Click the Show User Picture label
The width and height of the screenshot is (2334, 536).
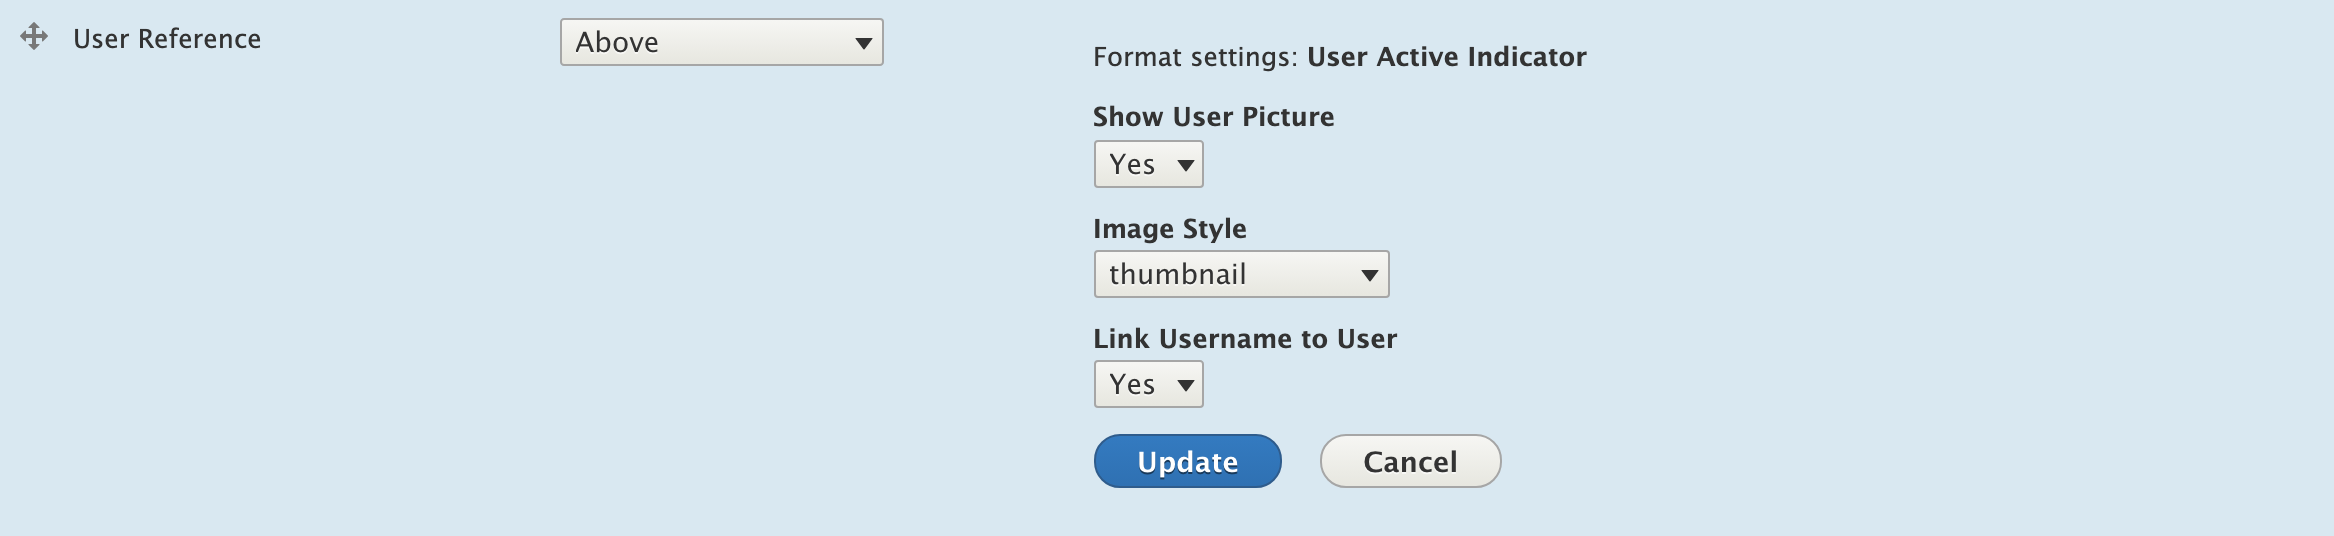[1214, 117]
